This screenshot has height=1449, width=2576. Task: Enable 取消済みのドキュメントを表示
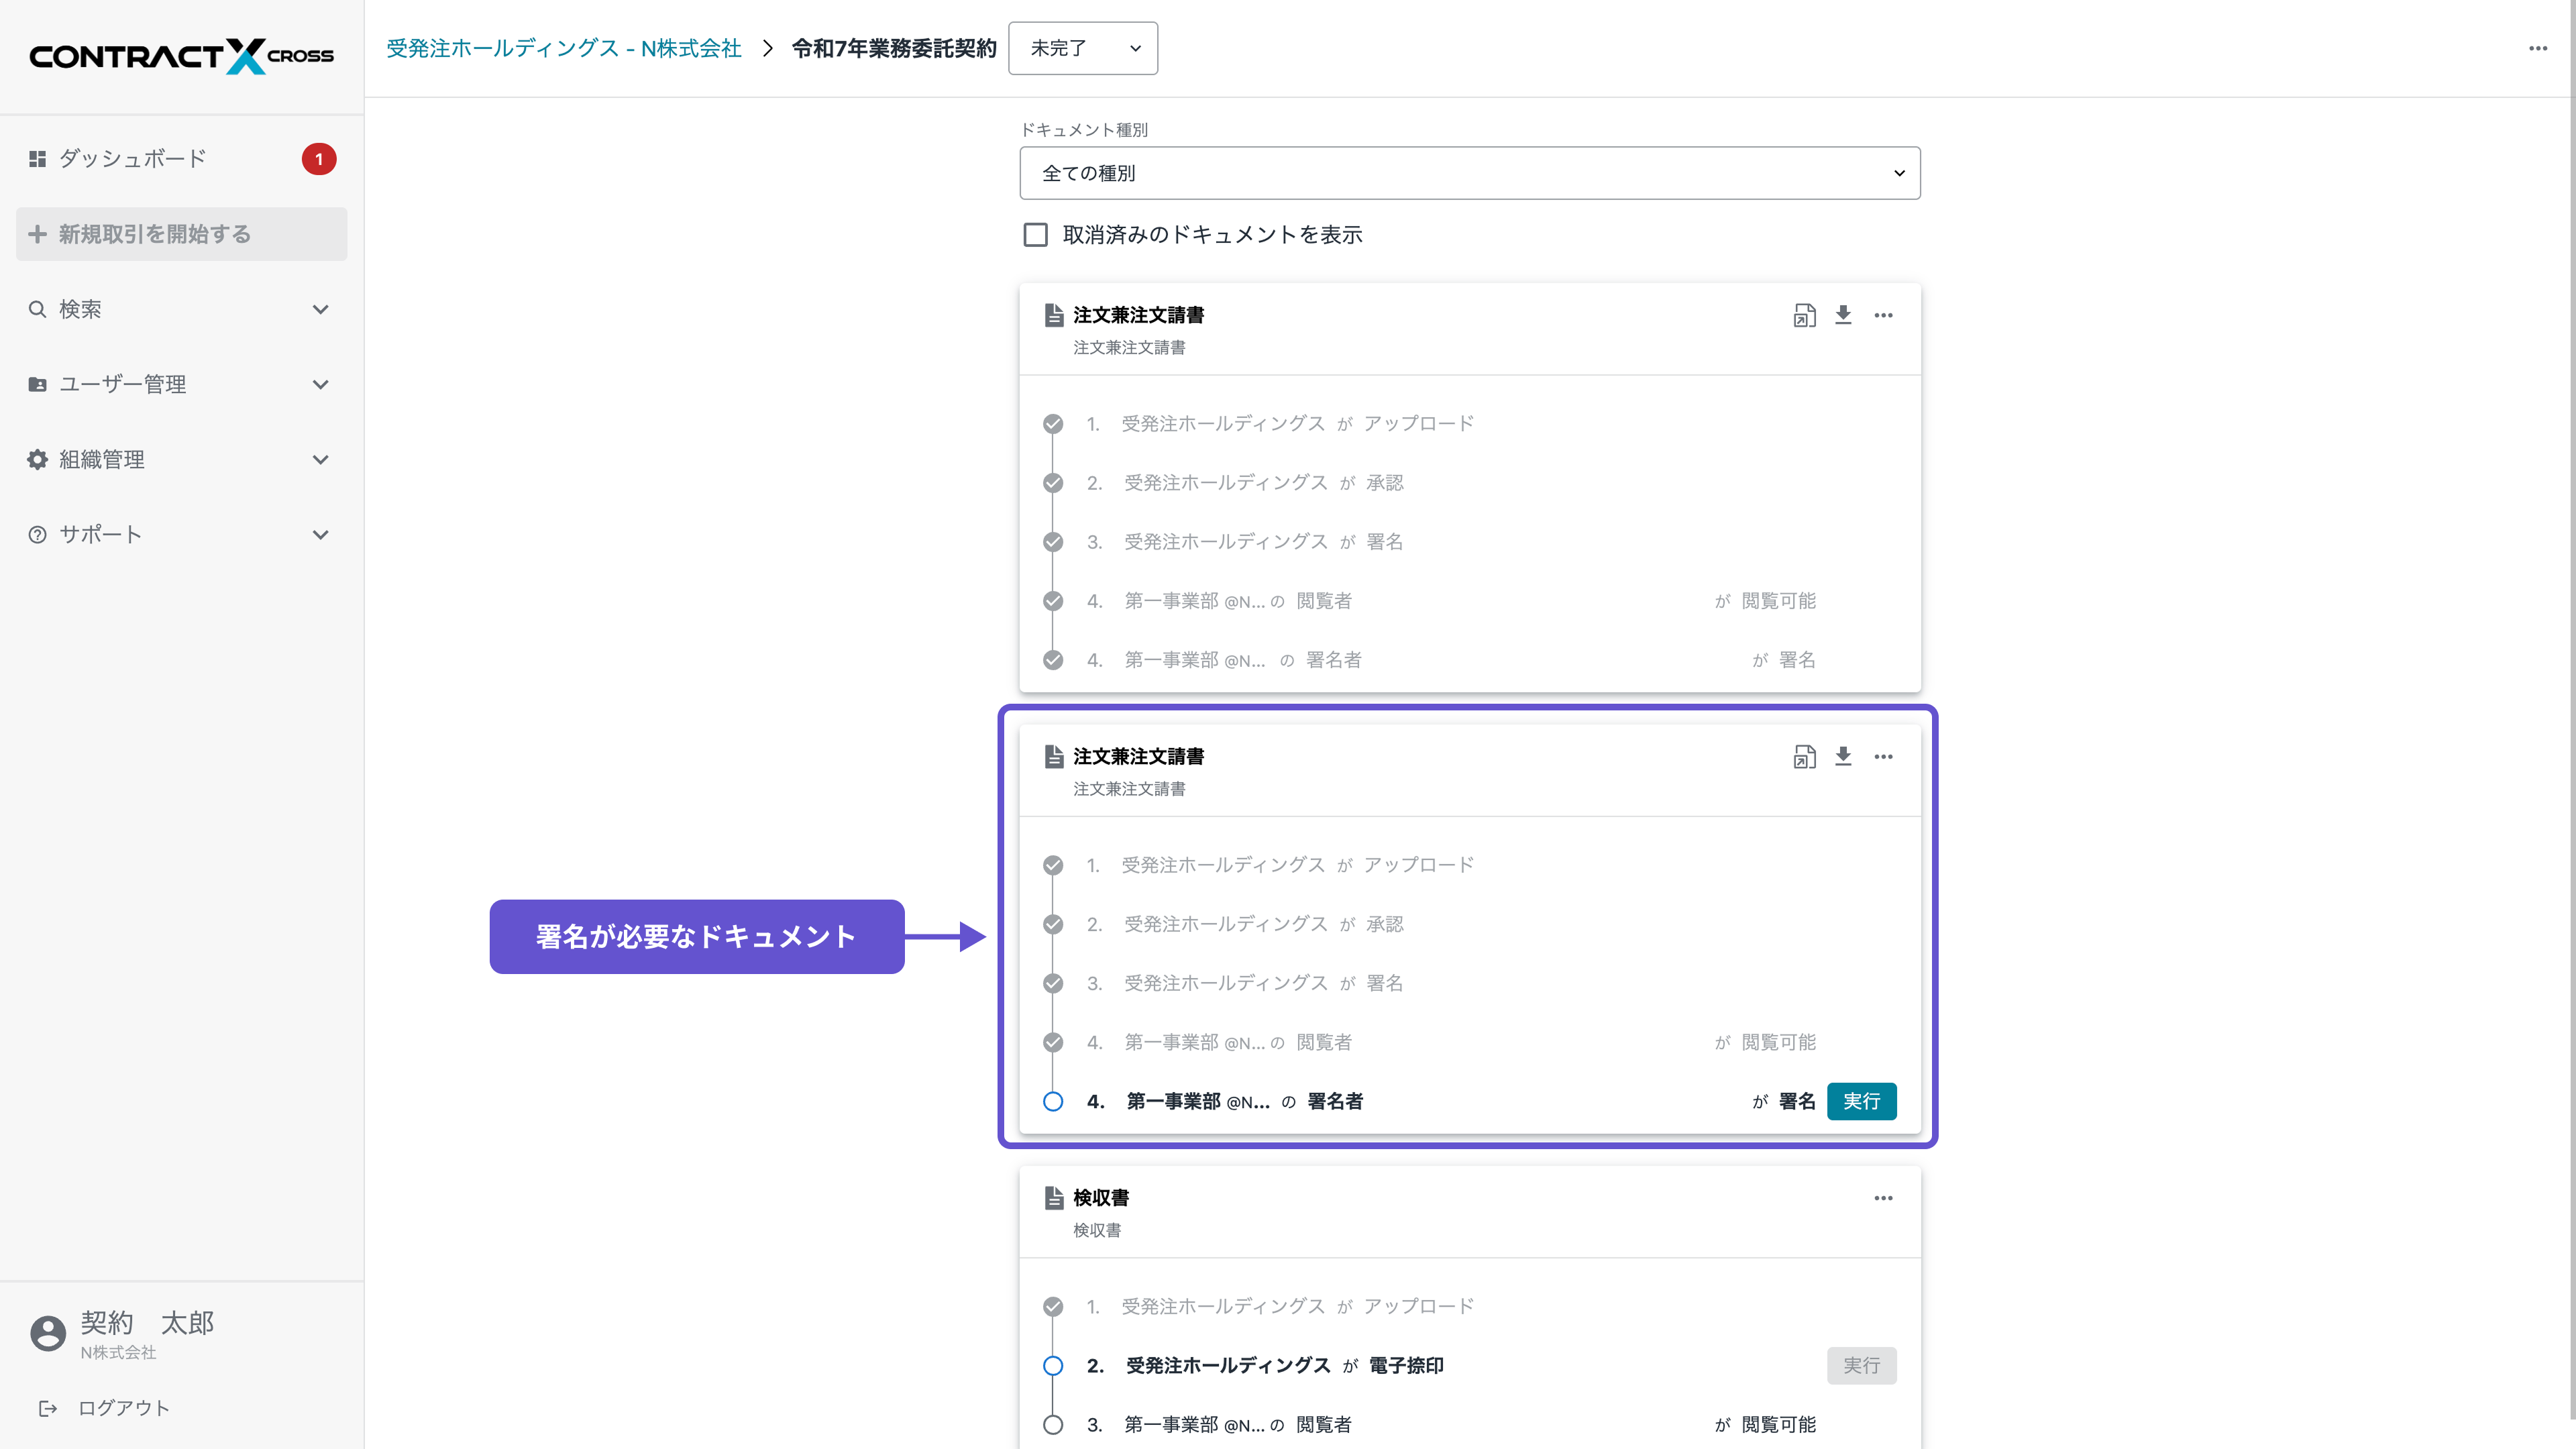tap(1035, 234)
